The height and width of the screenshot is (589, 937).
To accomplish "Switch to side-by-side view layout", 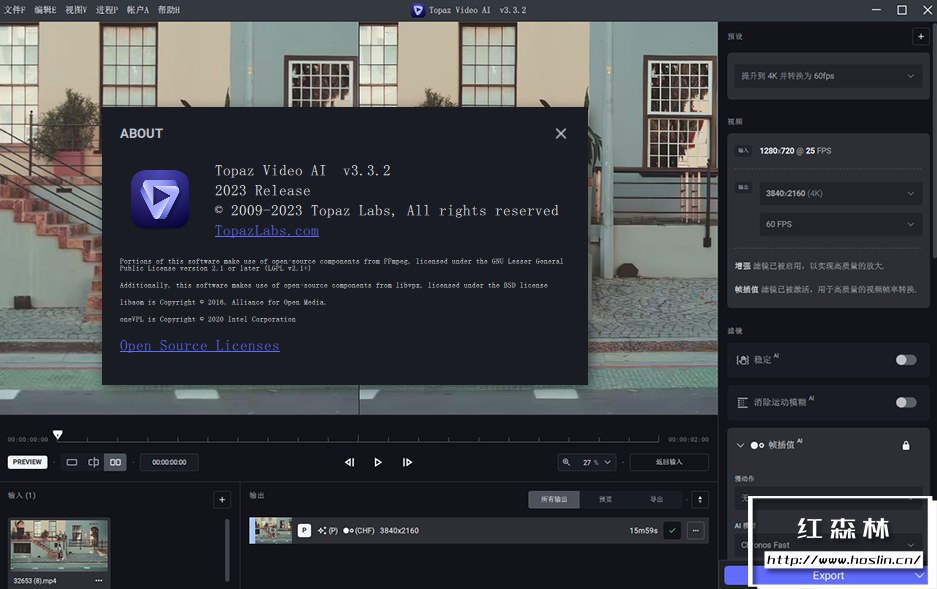I will [x=115, y=462].
